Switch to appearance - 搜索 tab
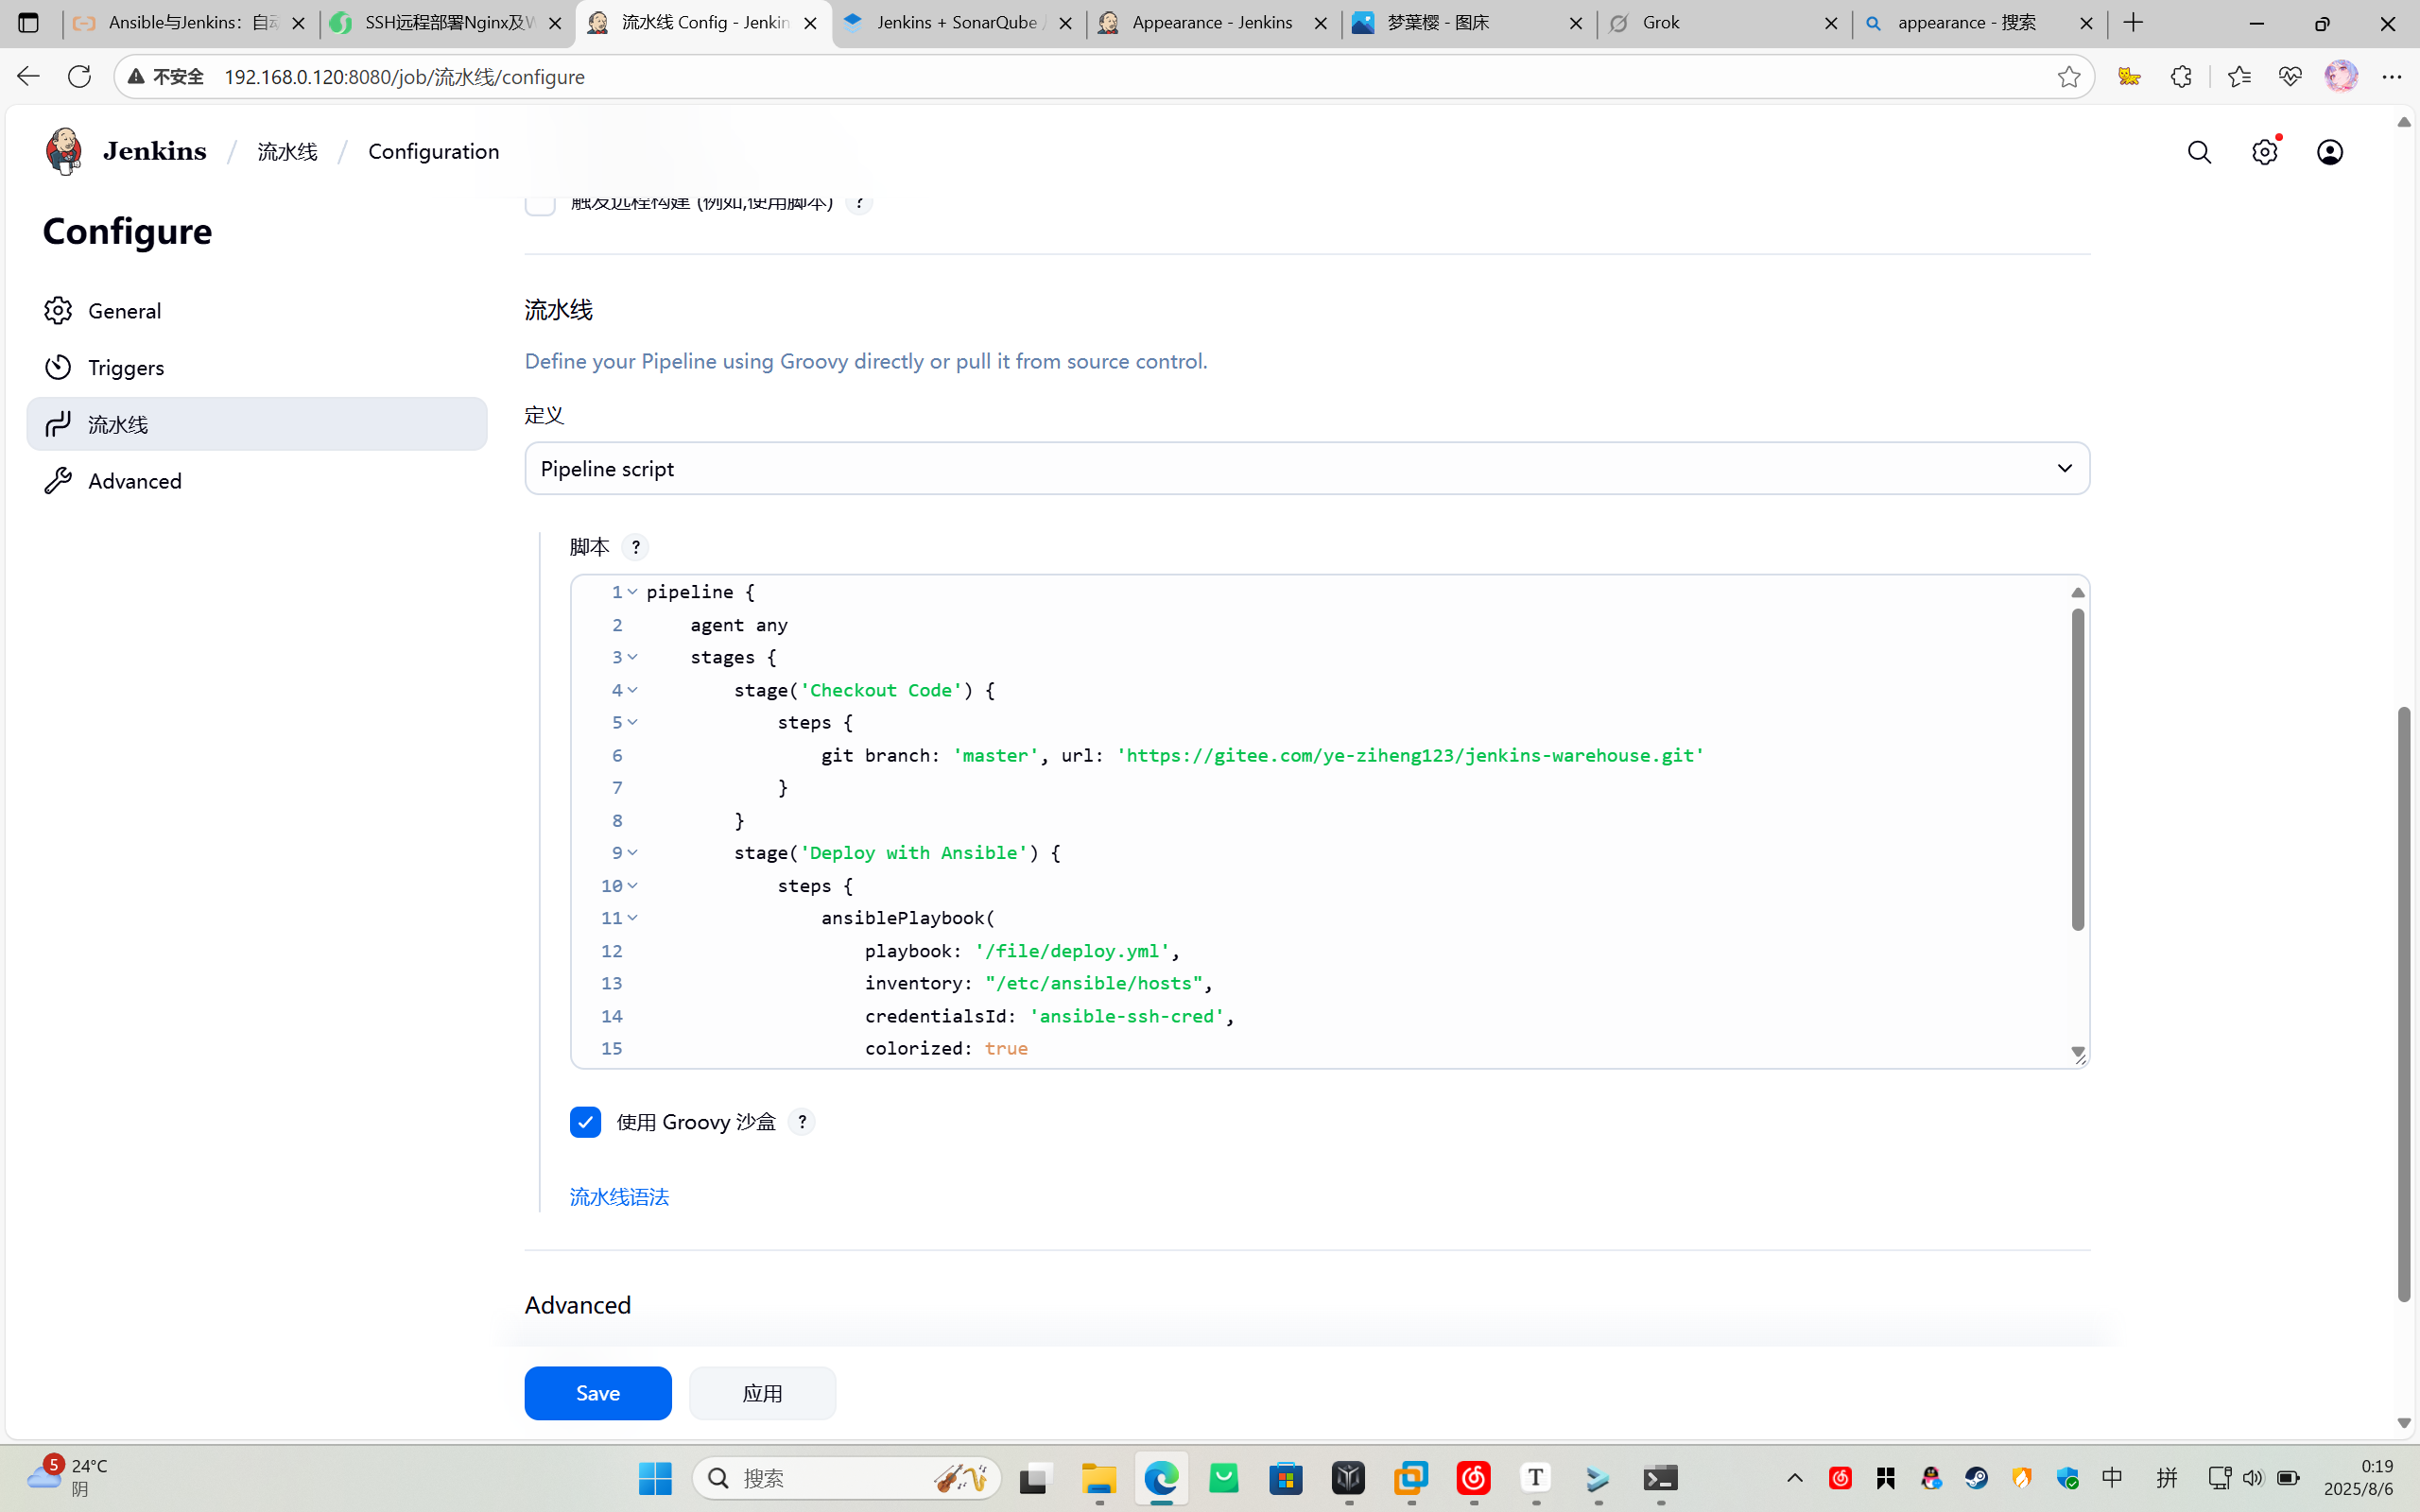This screenshot has height=1512, width=2420. point(1979,22)
